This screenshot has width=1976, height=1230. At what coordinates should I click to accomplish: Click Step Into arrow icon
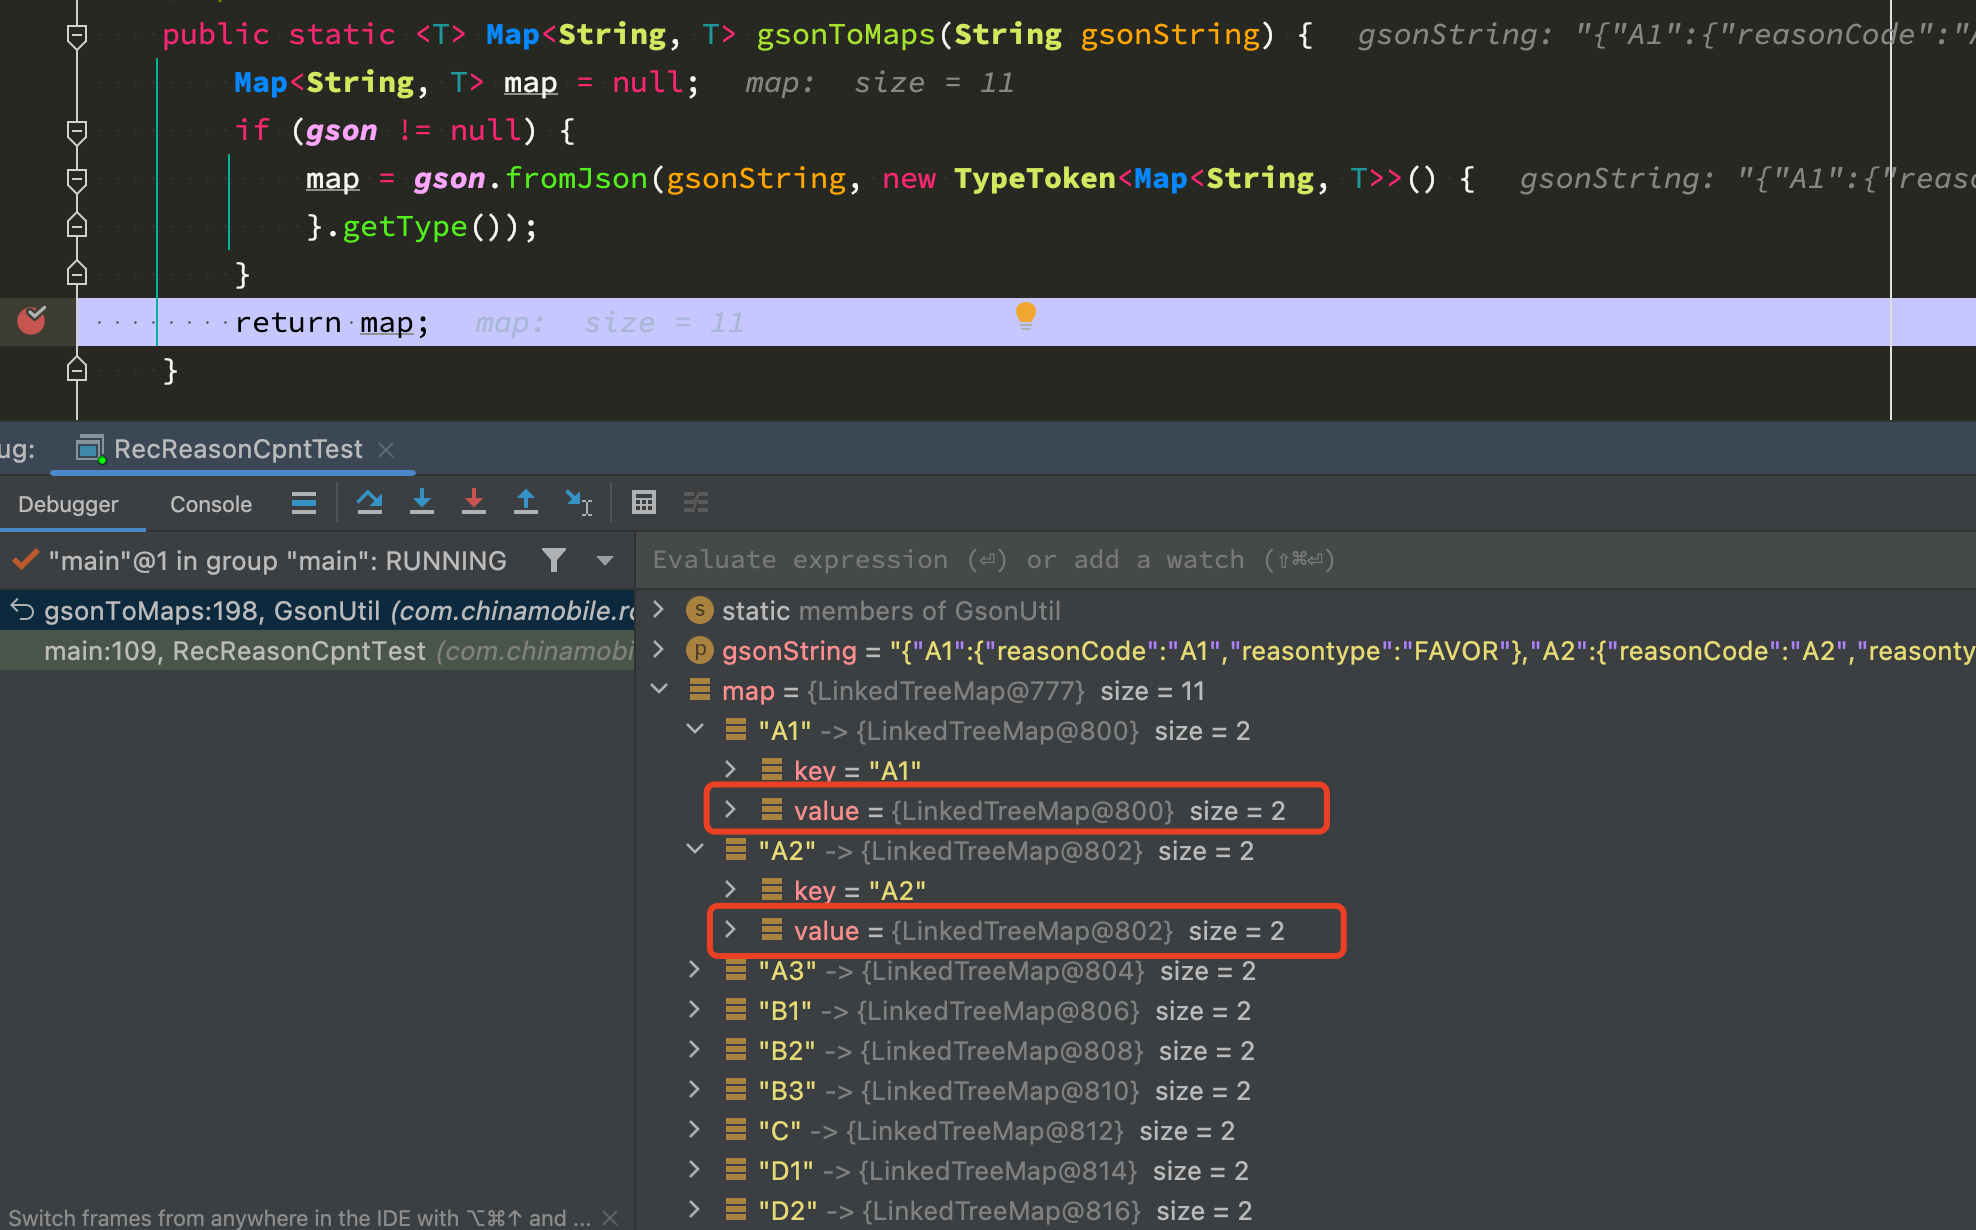point(422,502)
